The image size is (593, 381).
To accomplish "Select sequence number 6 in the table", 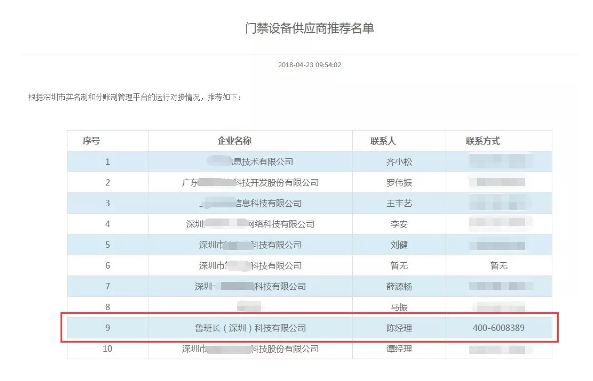I will pyautogui.click(x=107, y=266).
